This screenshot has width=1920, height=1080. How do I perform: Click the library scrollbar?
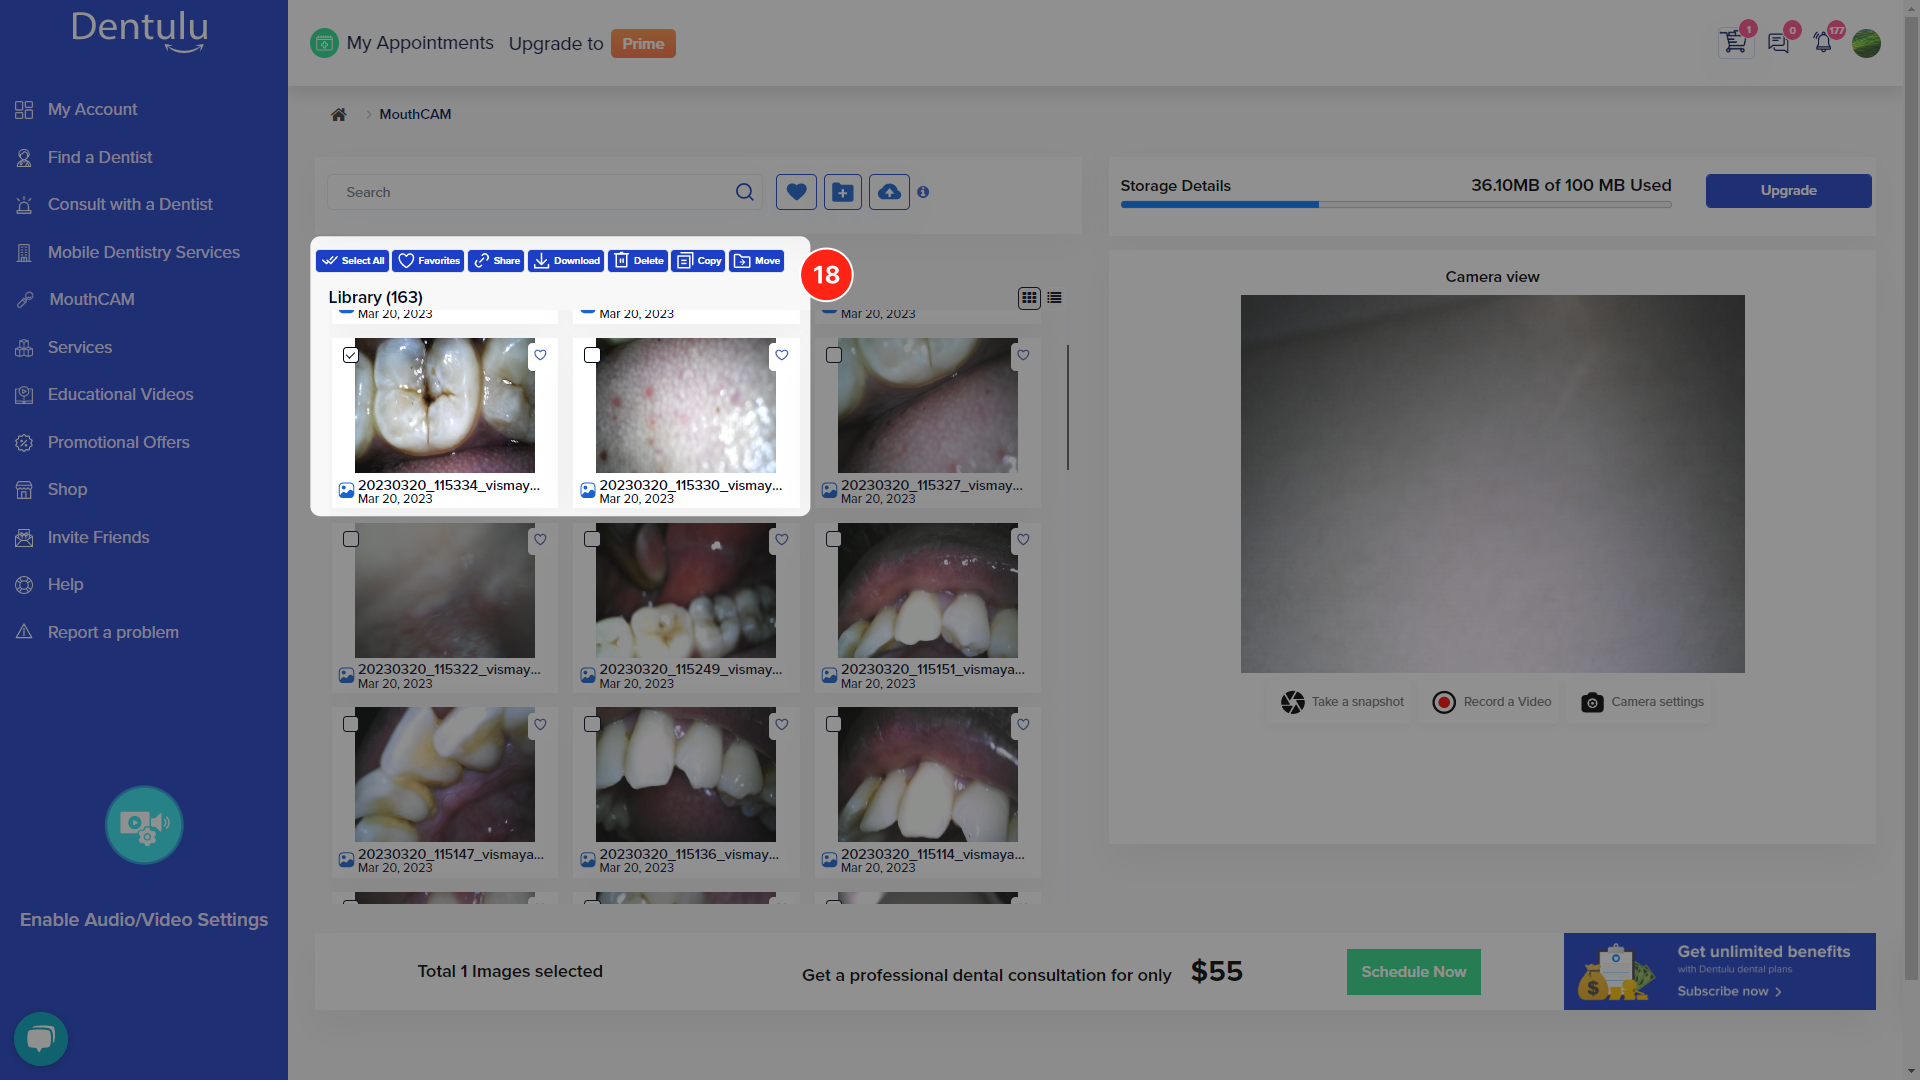[1067, 407]
